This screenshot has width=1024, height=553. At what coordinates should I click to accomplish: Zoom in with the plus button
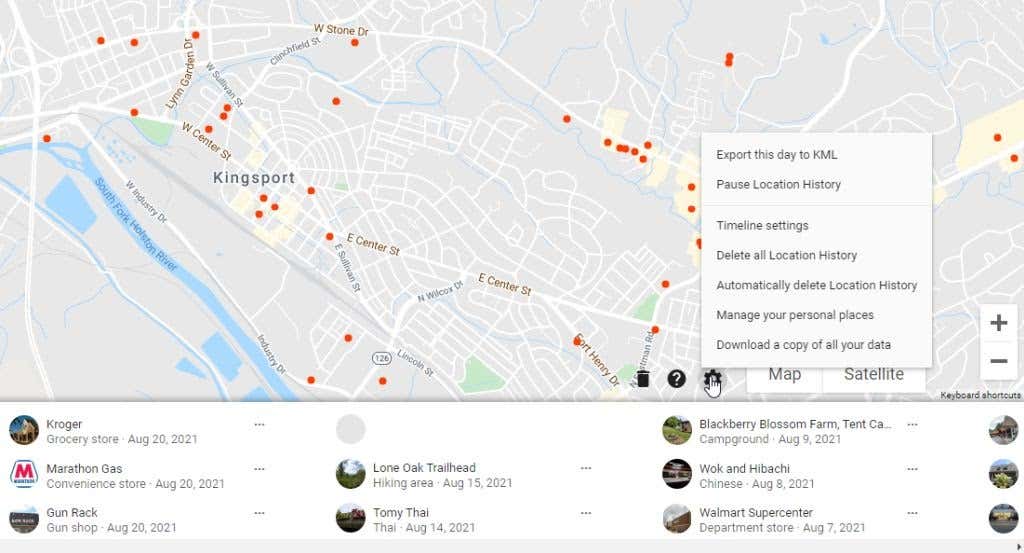tap(998, 323)
